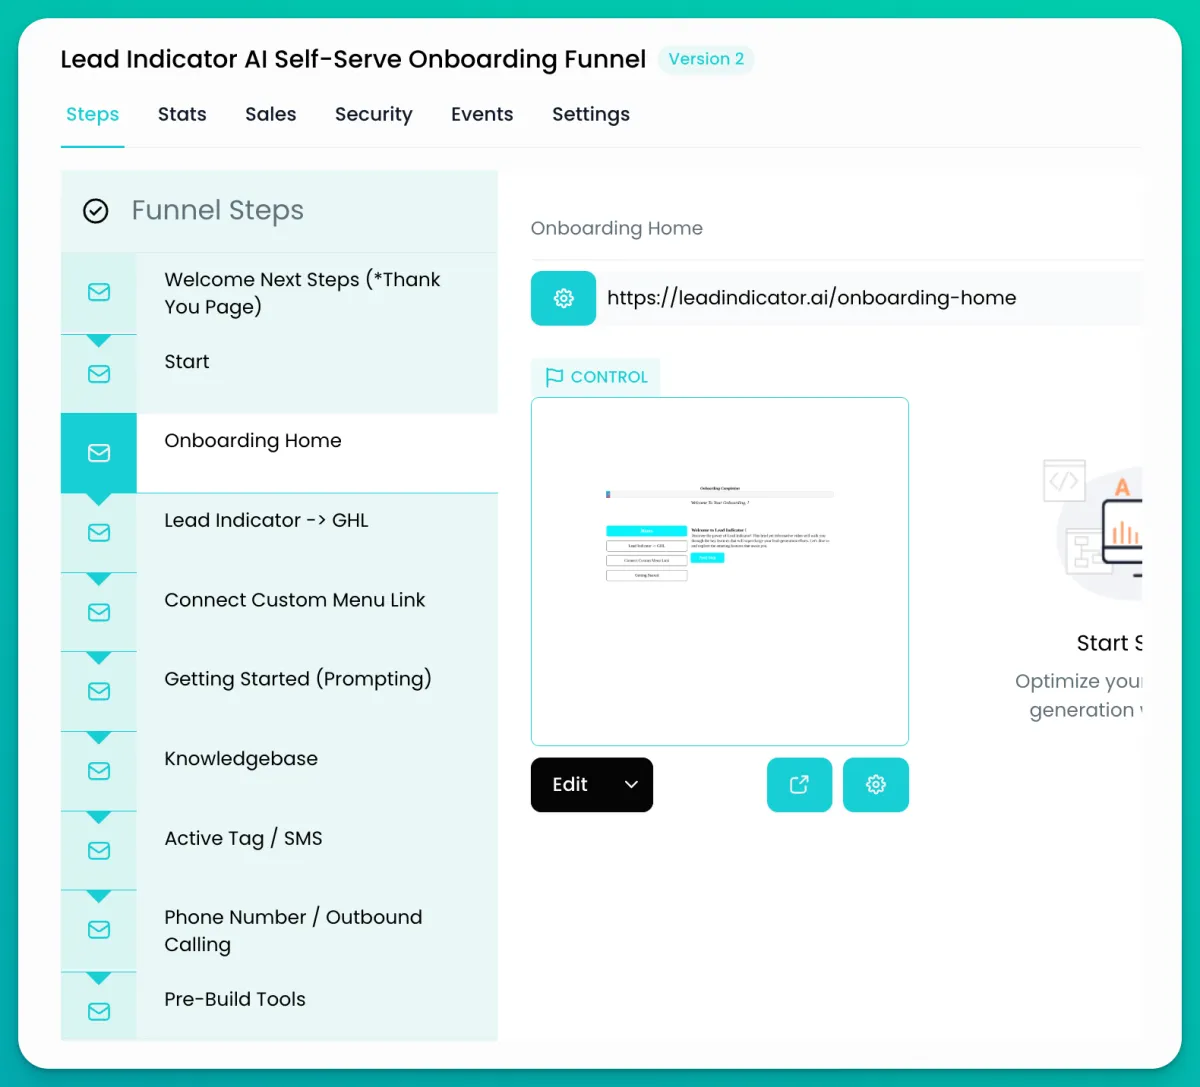Click envelope icon beside Start step
The image size is (1200, 1087).
pyautogui.click(x=99, y=374)
